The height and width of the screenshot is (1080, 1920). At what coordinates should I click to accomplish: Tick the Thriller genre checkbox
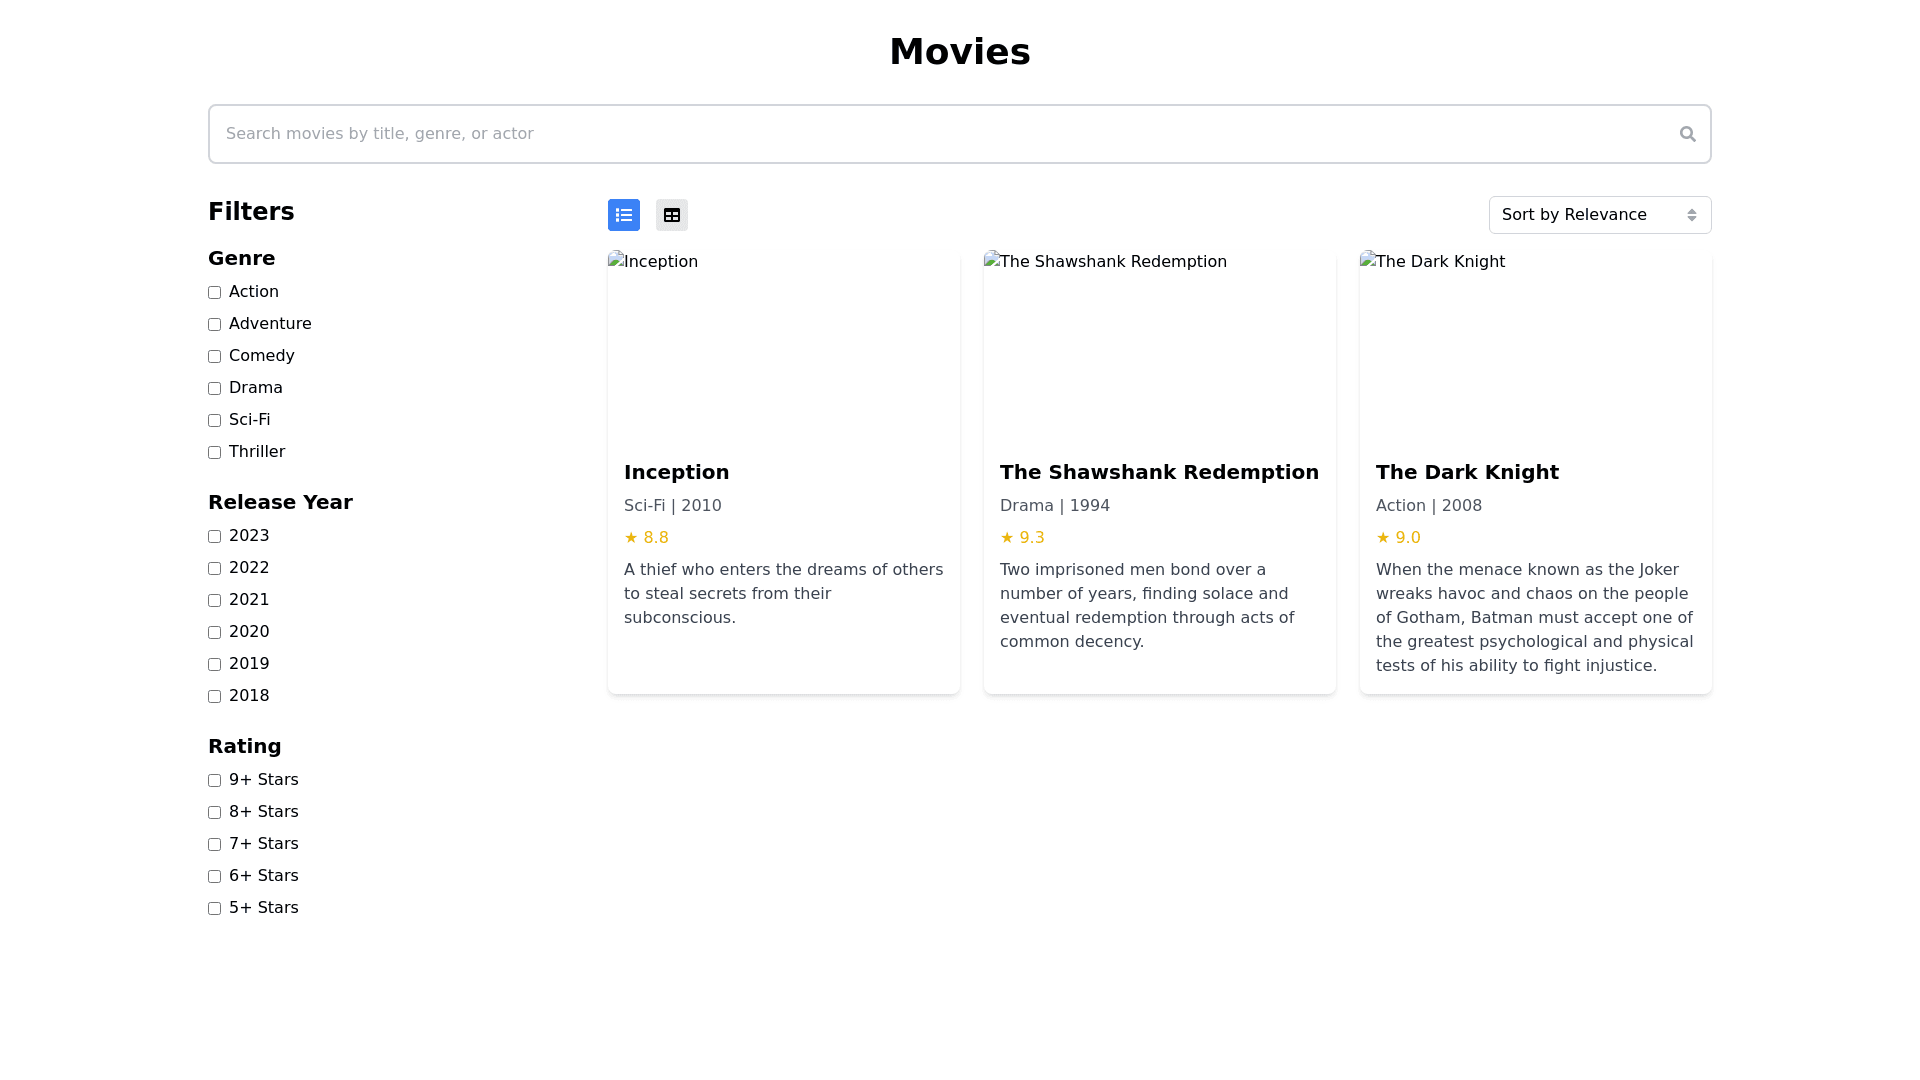[215, 453]
